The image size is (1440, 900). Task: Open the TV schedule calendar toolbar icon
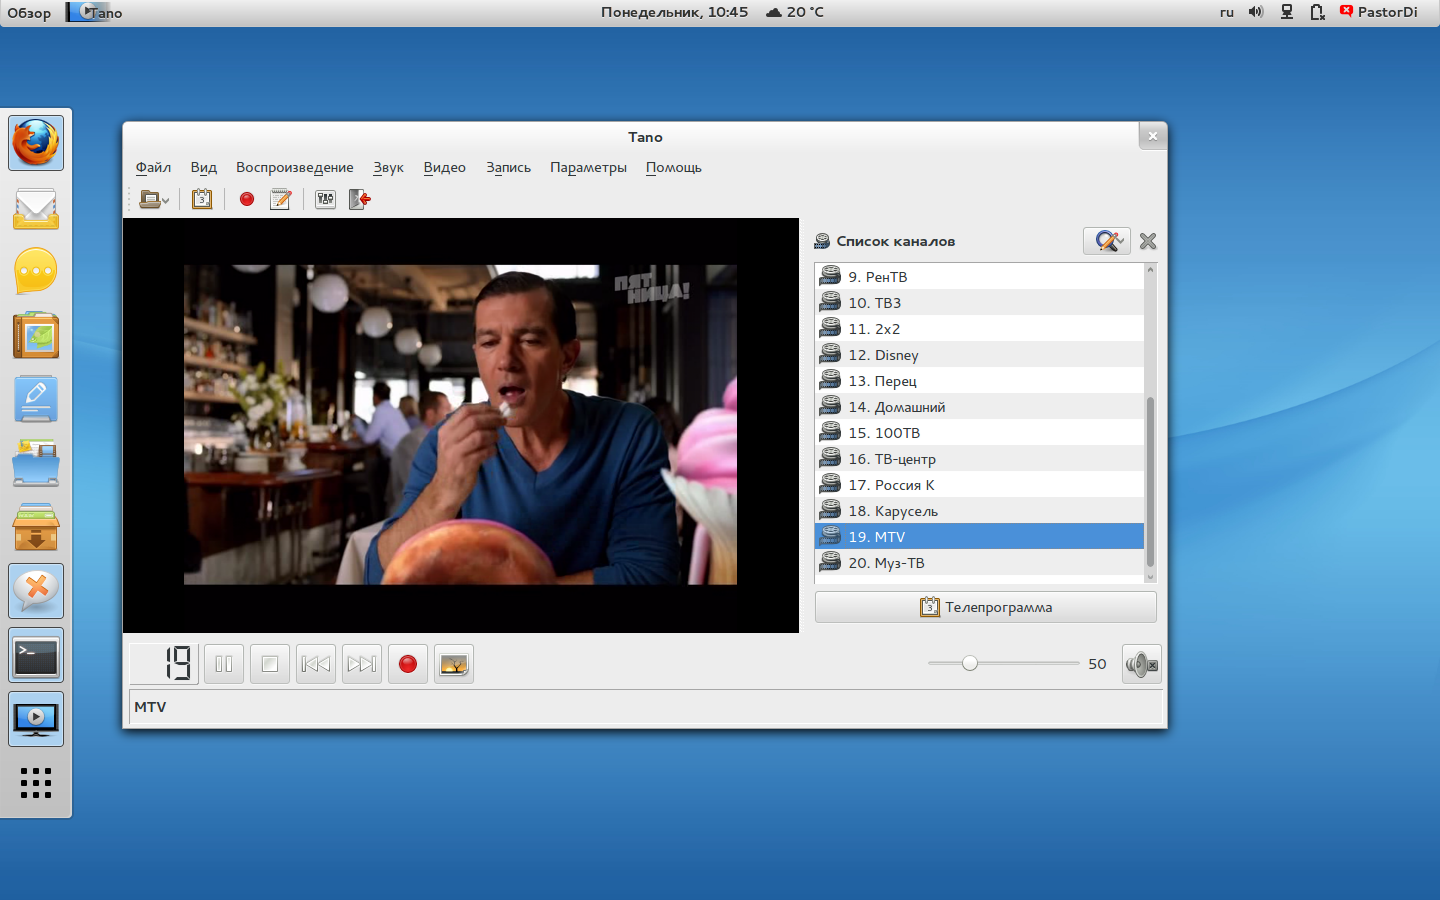[202, 199]
